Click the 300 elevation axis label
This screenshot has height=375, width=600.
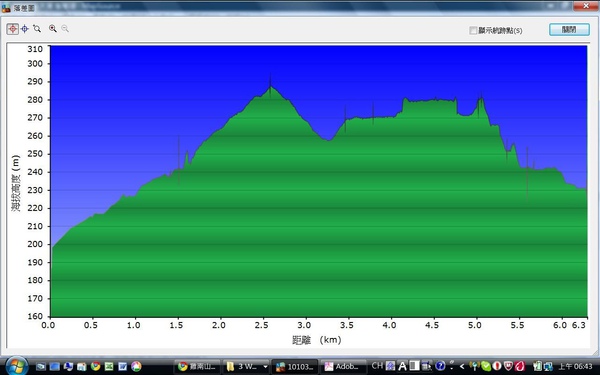[35, 64]
